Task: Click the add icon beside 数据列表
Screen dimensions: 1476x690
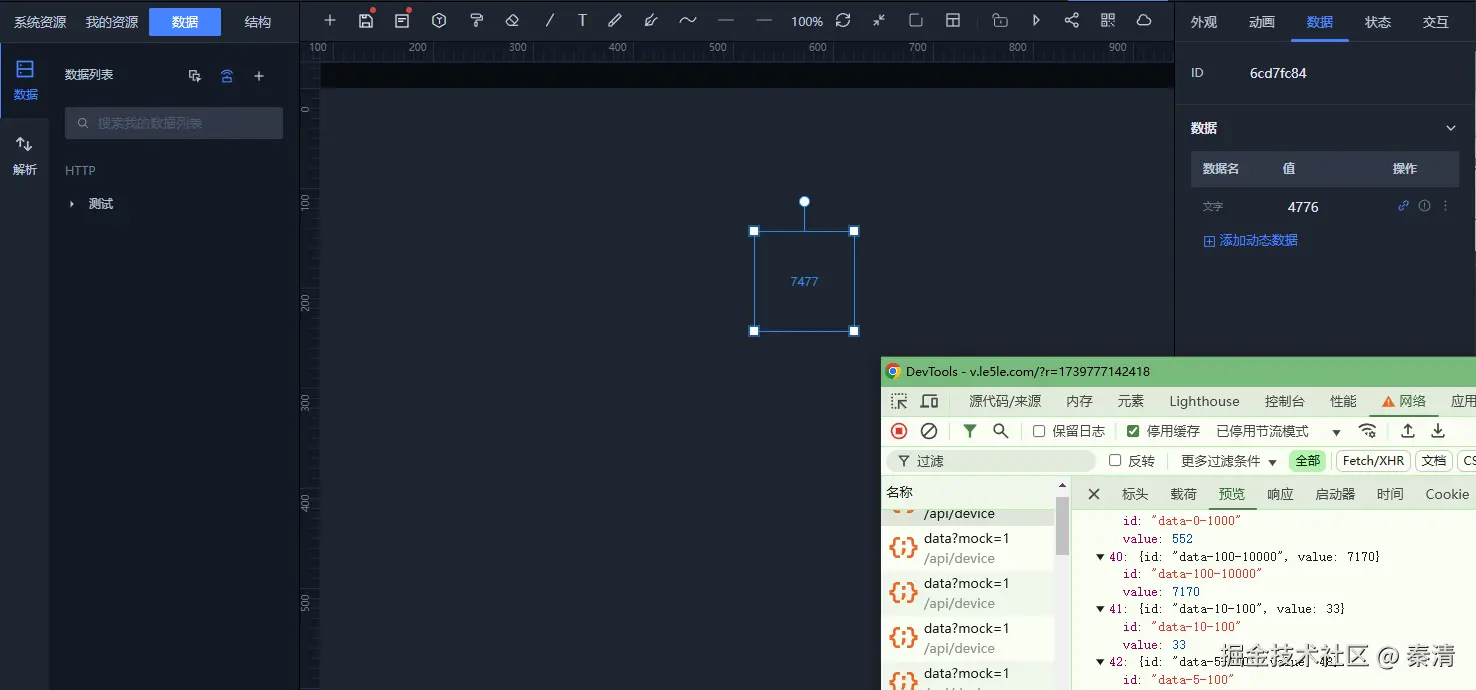Action: (259, 76)
